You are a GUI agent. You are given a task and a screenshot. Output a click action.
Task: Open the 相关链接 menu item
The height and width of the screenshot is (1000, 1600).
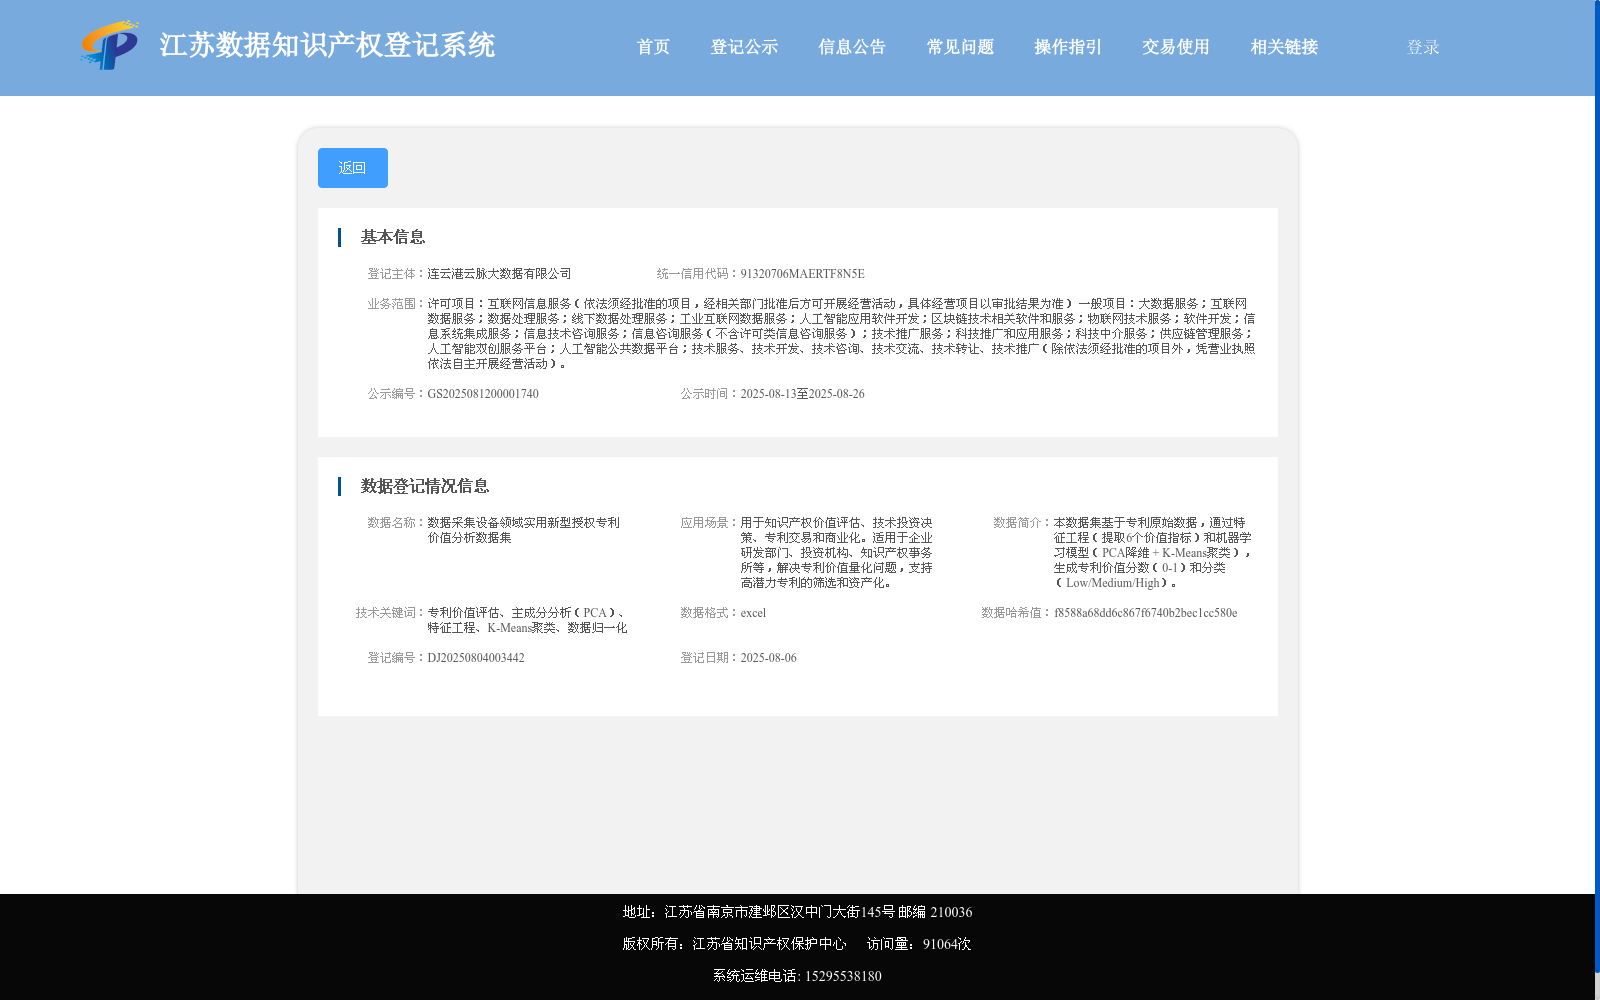(1284, 47)
